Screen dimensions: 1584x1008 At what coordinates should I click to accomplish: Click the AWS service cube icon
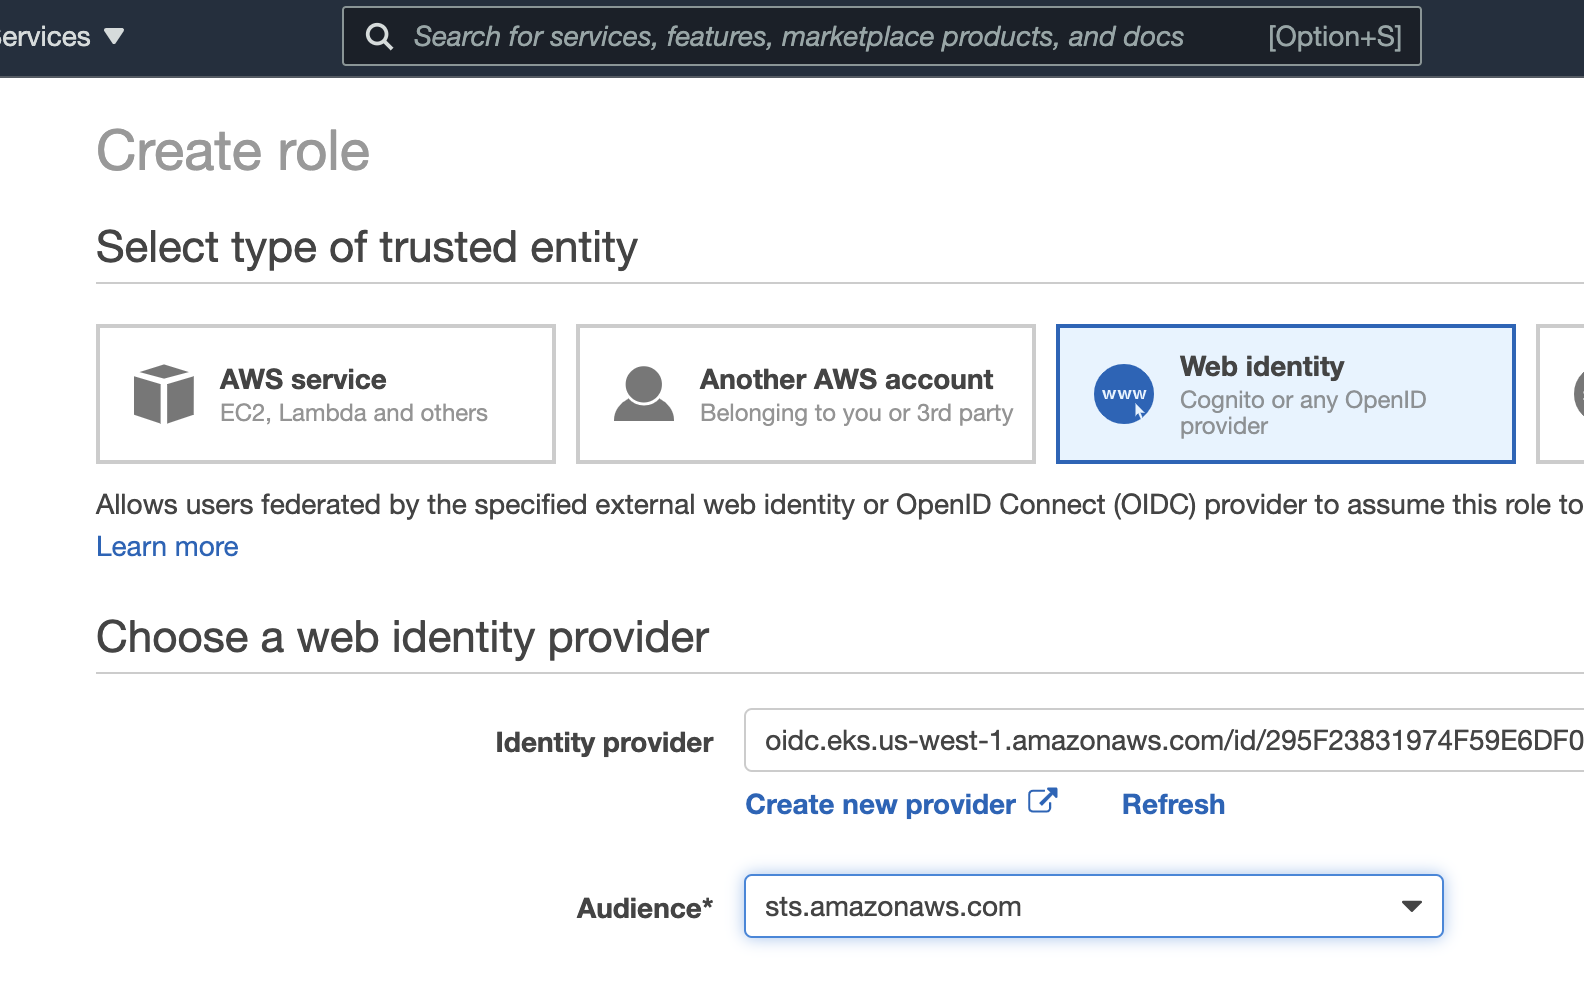[164, 394]
